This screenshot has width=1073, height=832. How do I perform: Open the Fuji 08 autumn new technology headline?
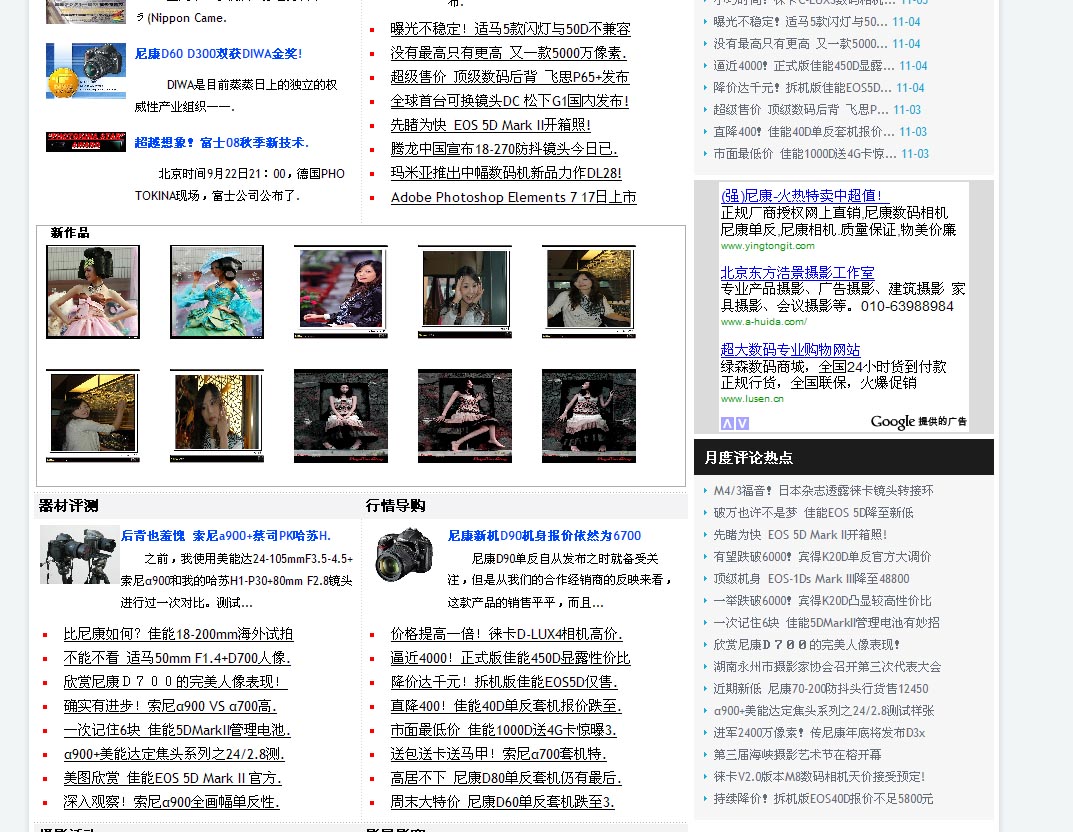pyautogui.click(x=222, y=142)
